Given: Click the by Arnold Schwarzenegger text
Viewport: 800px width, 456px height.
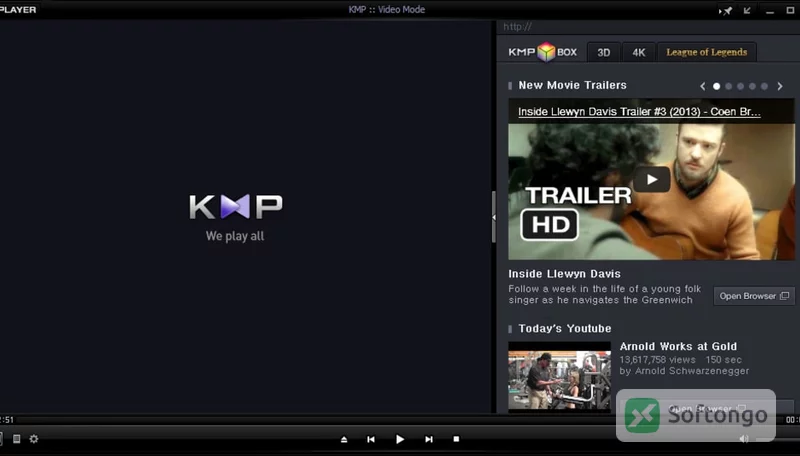Looking at the screenshot, I should (684, 371).
